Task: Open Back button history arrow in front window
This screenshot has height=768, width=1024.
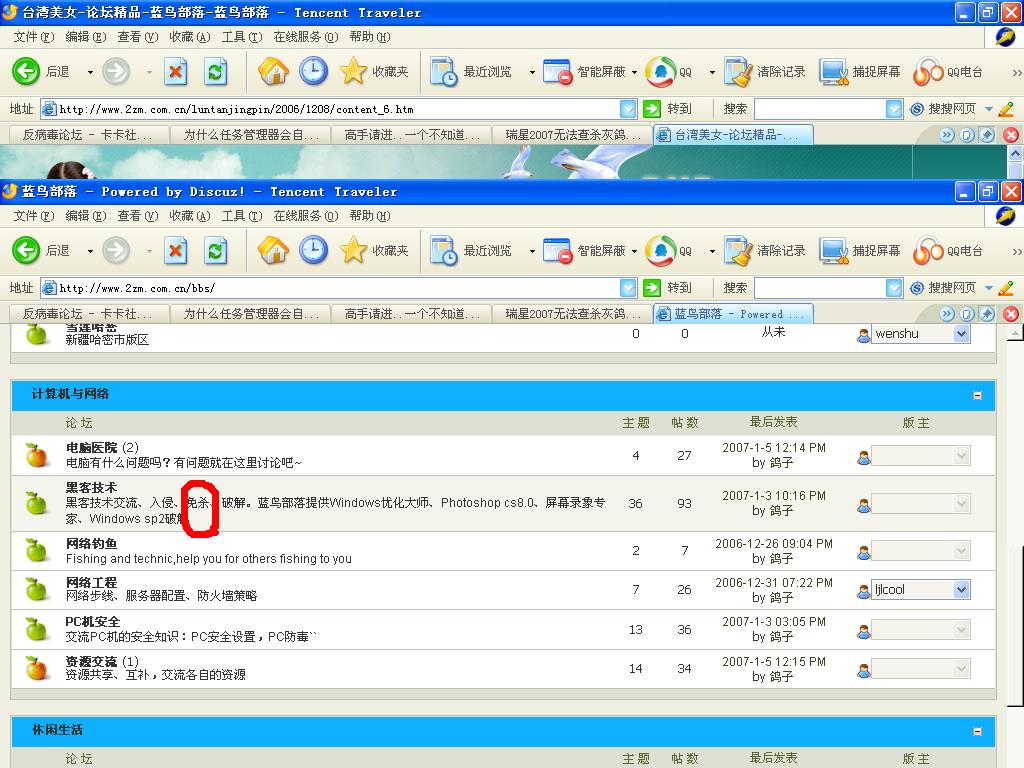Action: (90, 251)
